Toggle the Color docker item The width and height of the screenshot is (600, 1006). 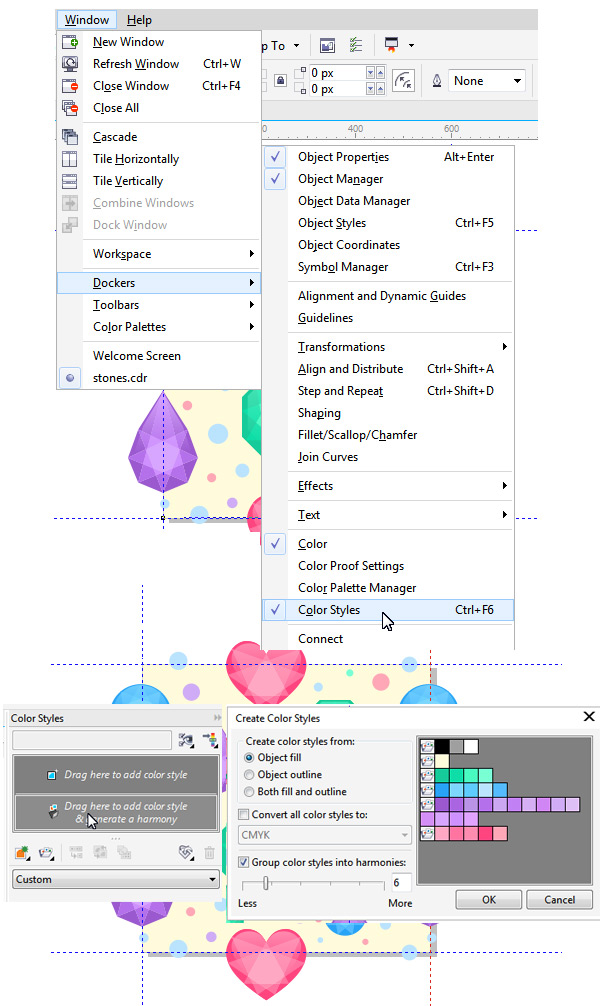point(388,544)
